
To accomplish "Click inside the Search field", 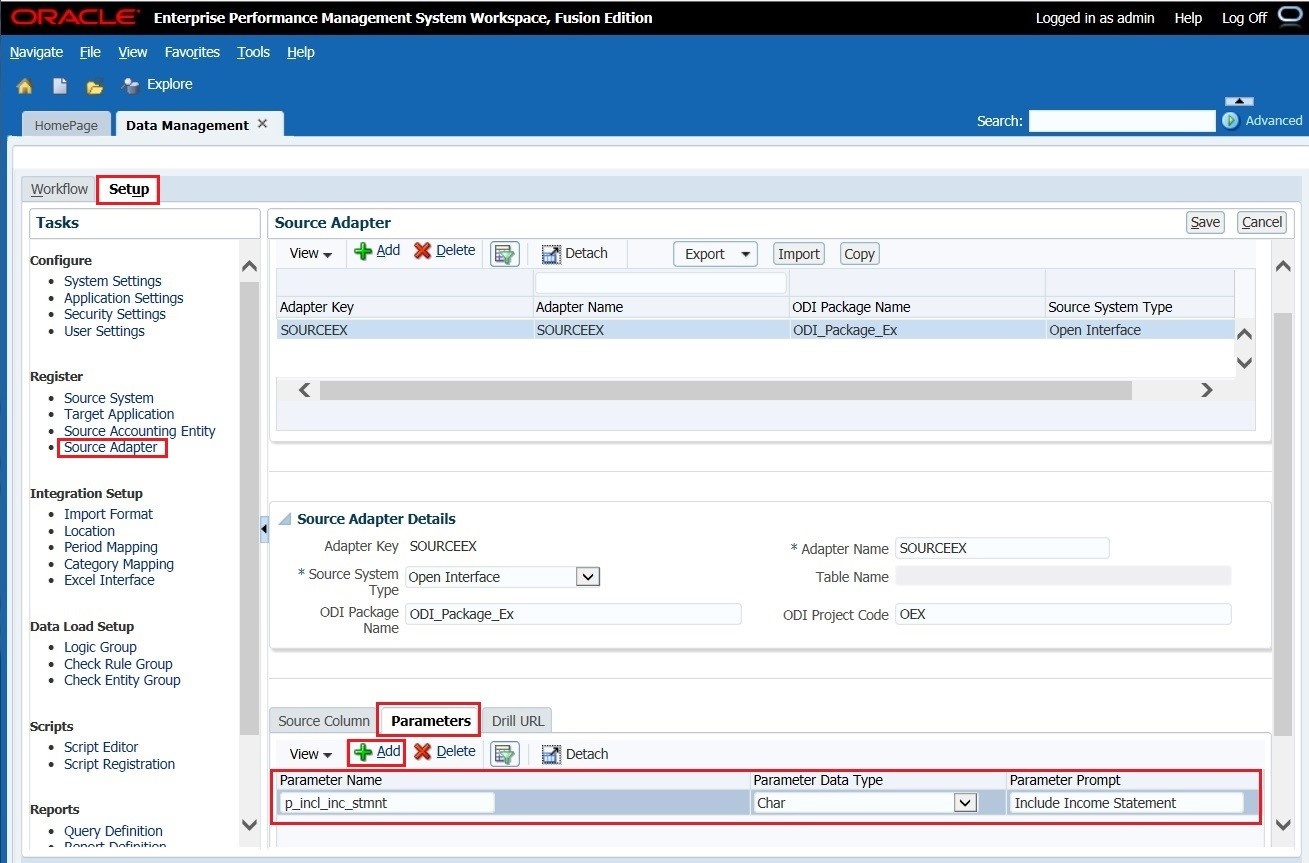I will pos(1120,120).
